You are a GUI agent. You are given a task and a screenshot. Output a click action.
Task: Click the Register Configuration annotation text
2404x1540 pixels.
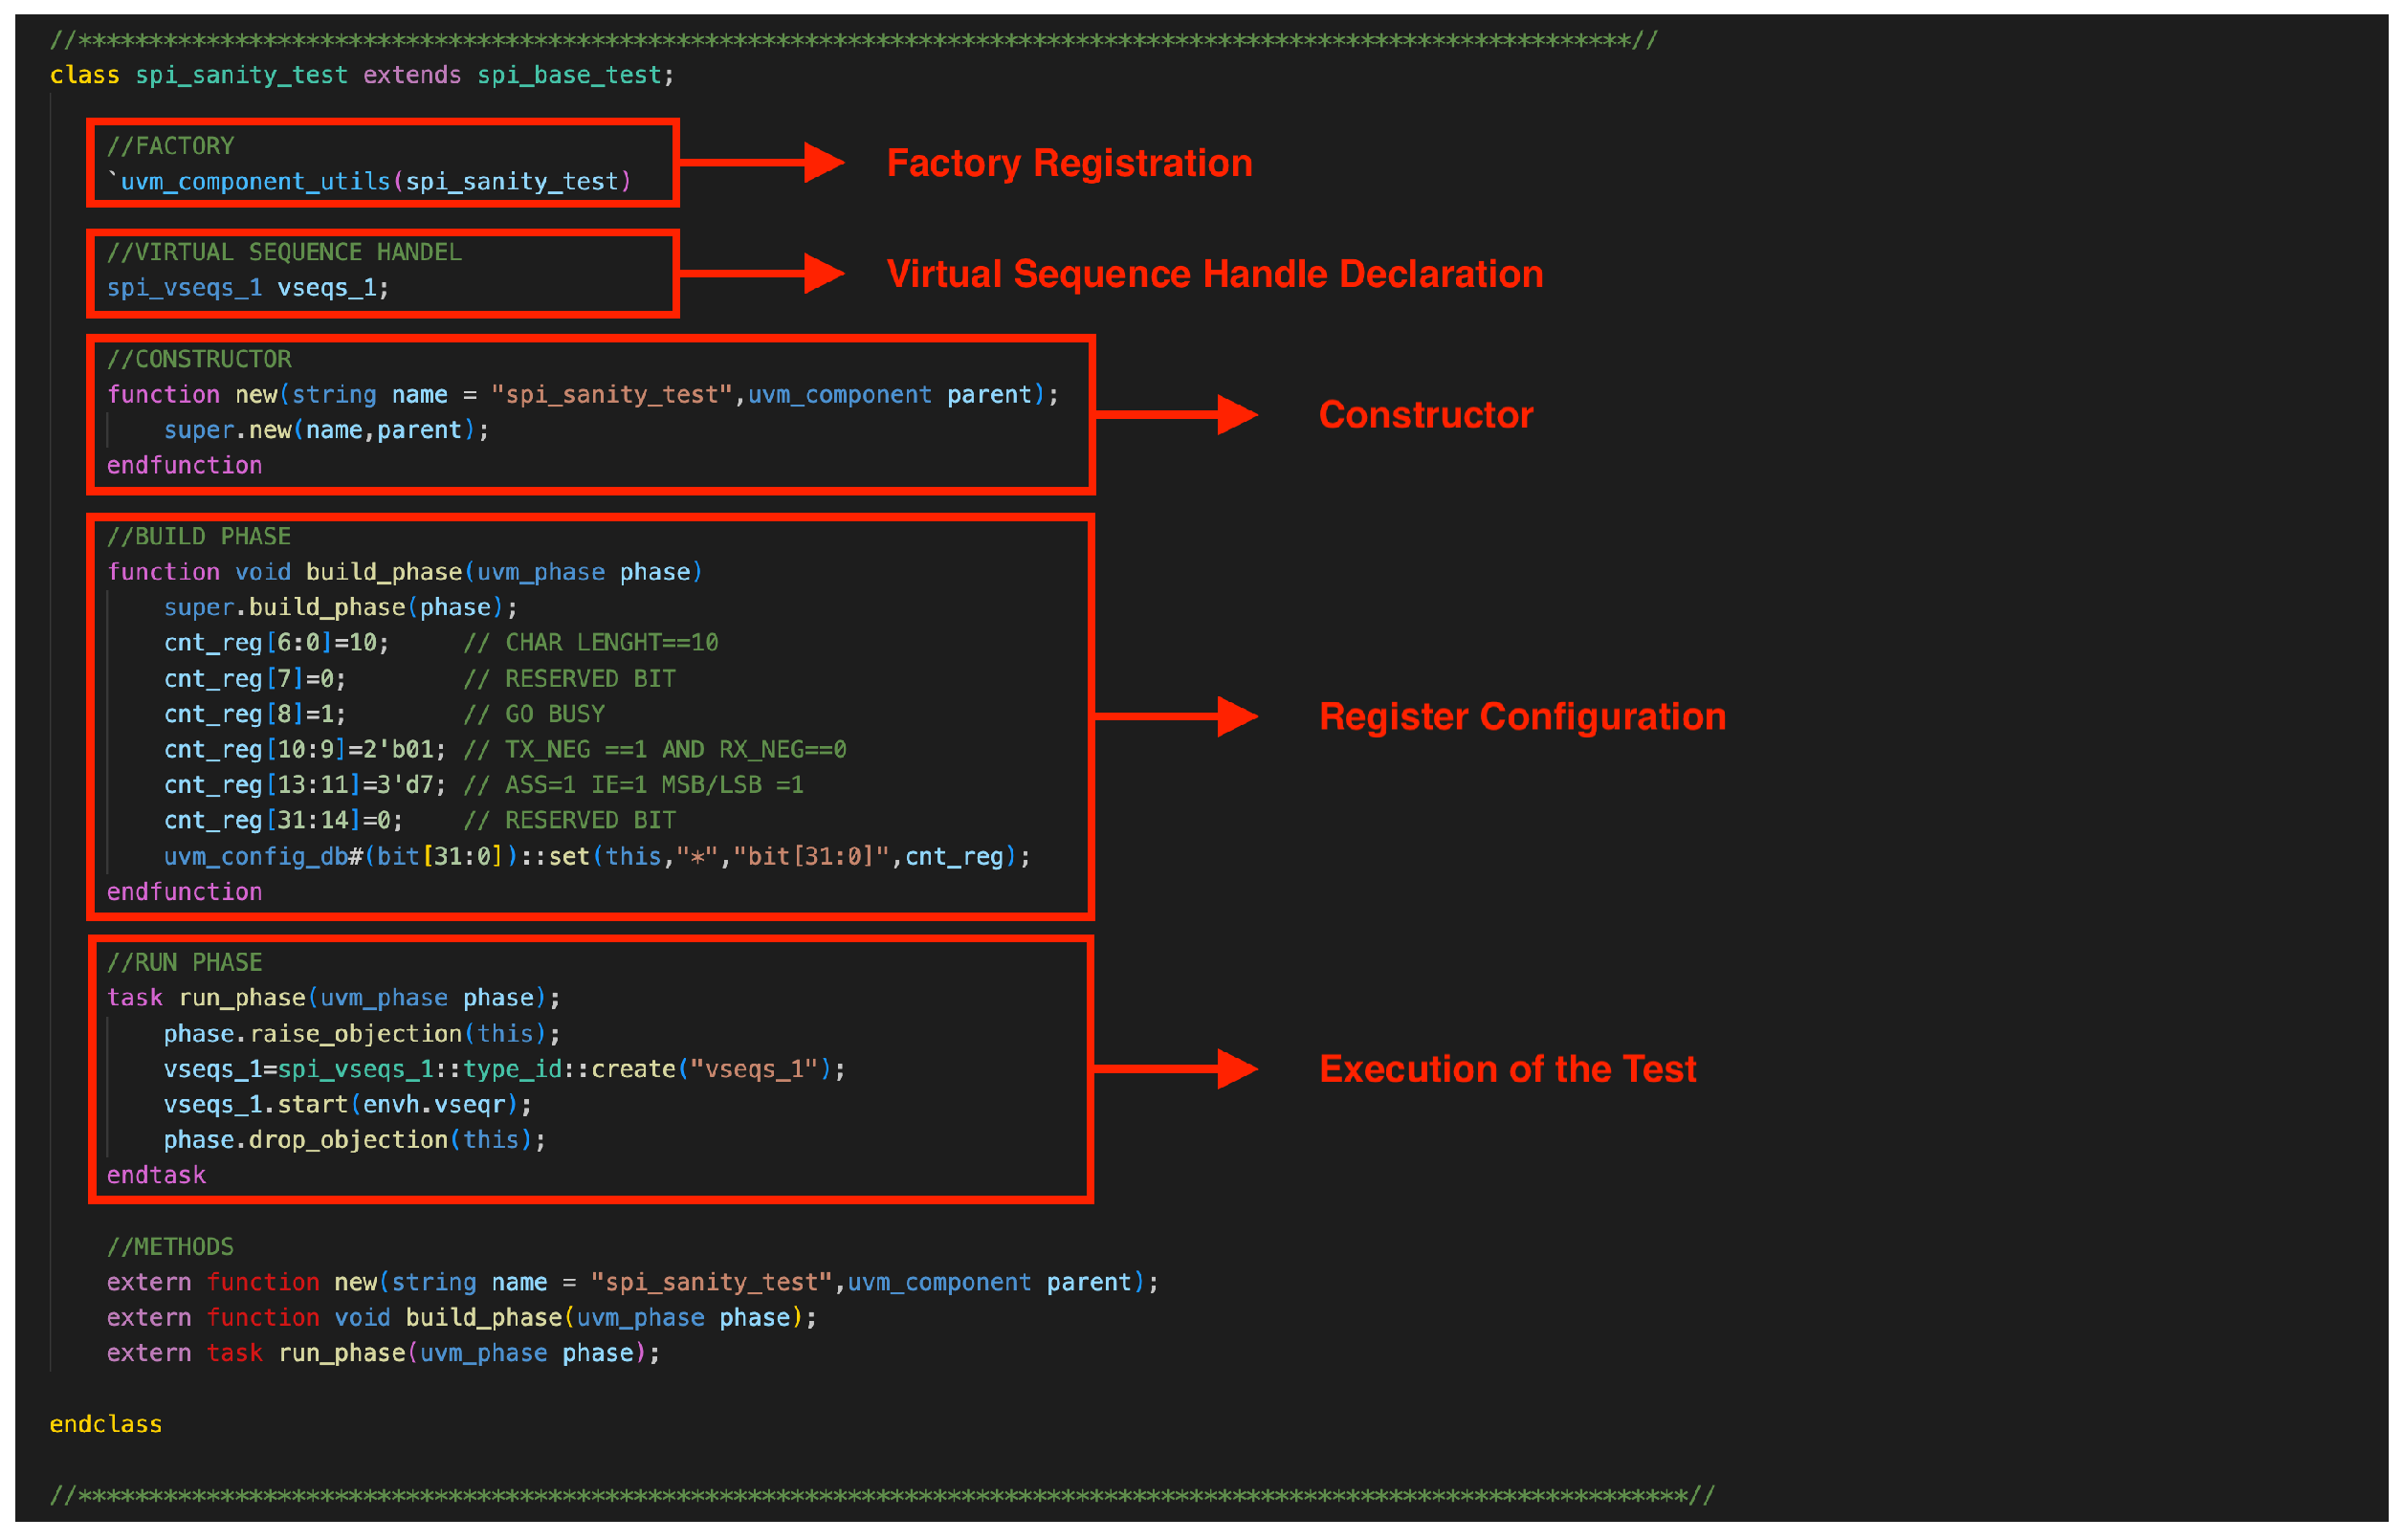[x=1522, y=717]
